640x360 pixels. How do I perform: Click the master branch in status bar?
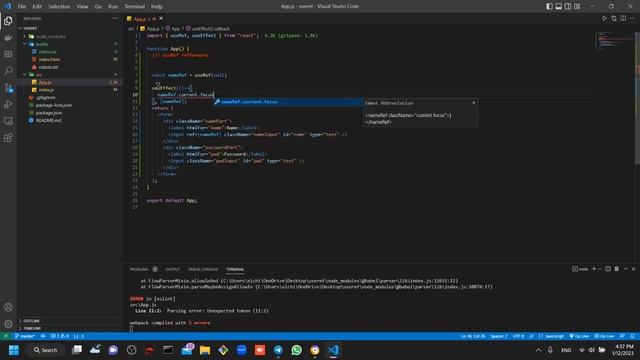[24, 336]
